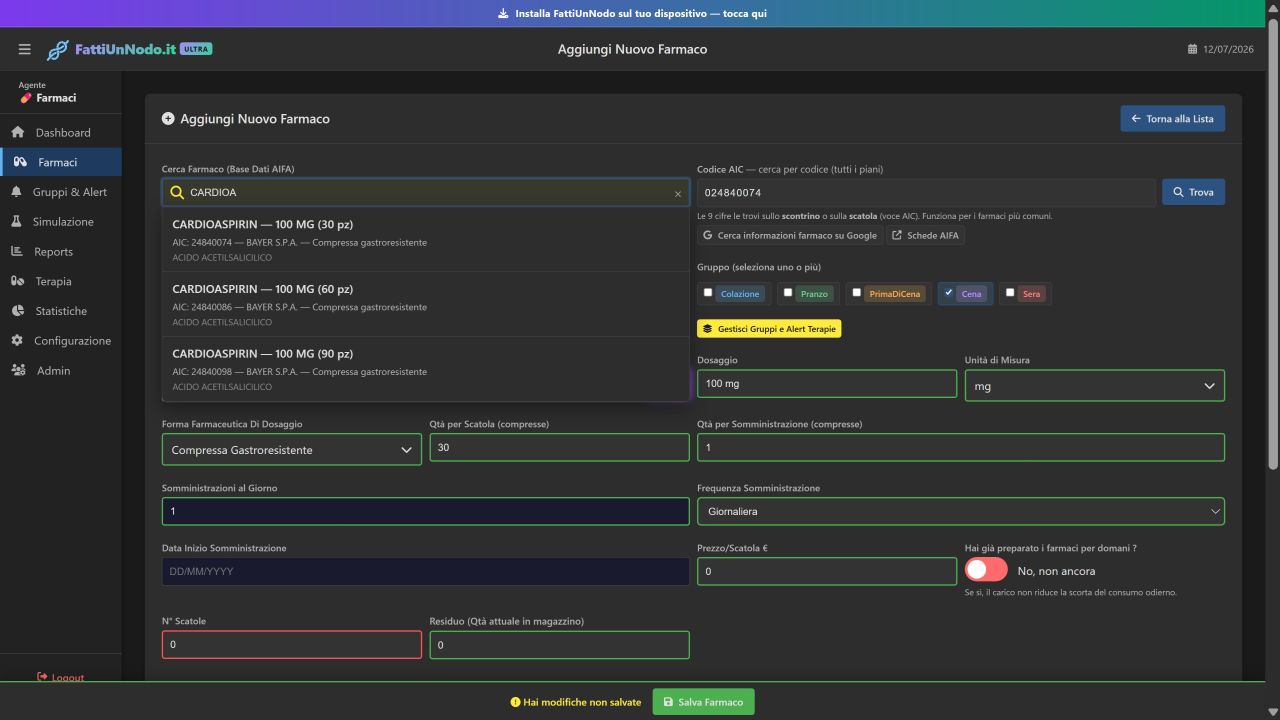Click the Qtà per Scatola field
The width and height of the screenshot is (1280, 720).
(x=559, y=447)
